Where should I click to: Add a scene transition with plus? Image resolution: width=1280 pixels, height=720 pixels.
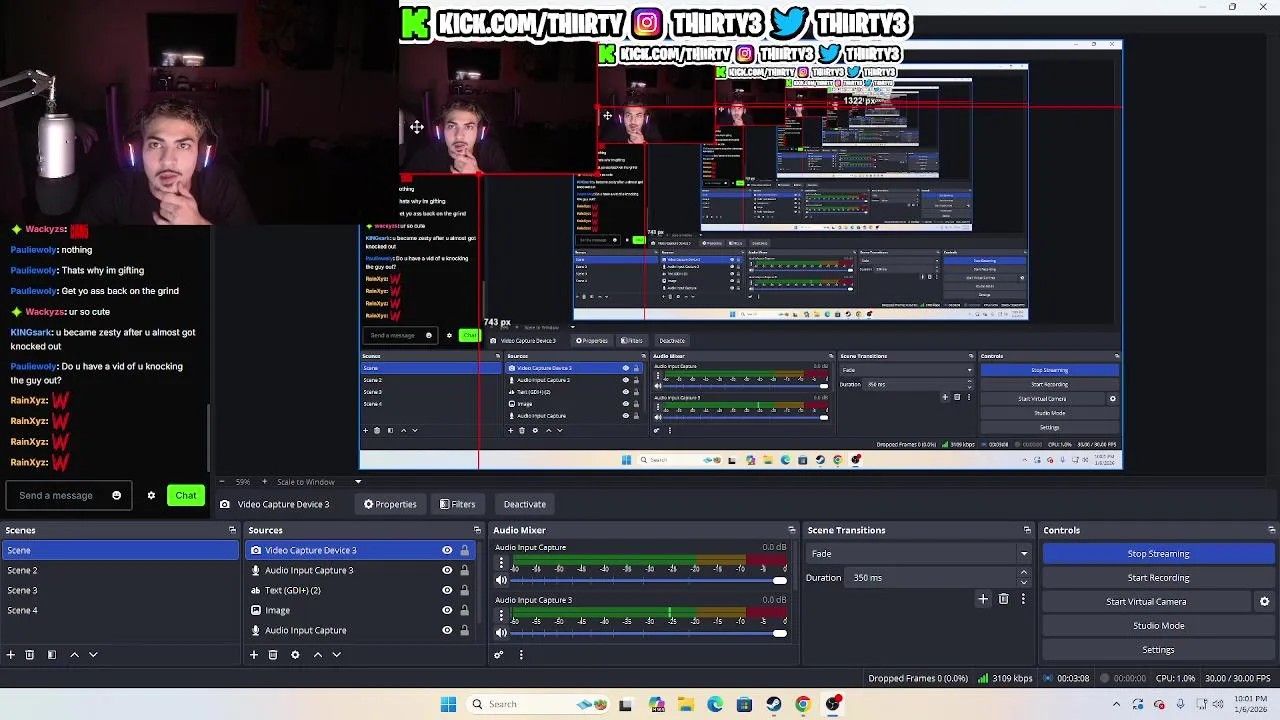(983, 598)
